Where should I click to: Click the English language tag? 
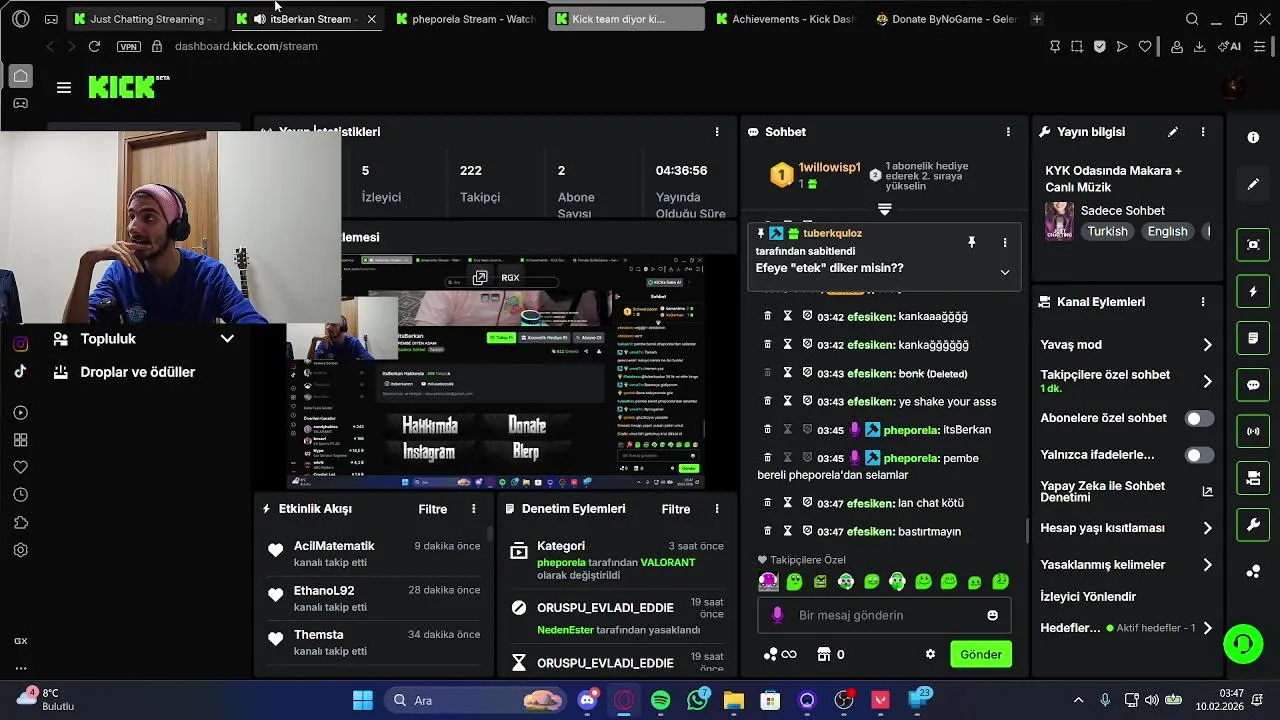[1167, 231]
